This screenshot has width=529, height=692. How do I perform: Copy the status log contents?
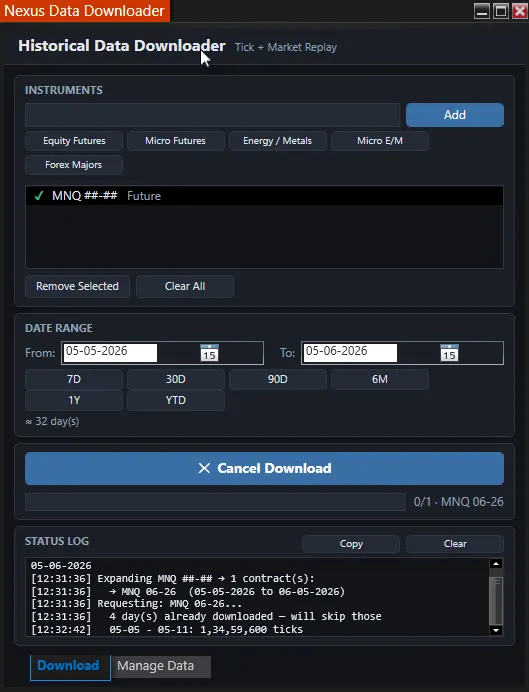(x=351, y=544)
